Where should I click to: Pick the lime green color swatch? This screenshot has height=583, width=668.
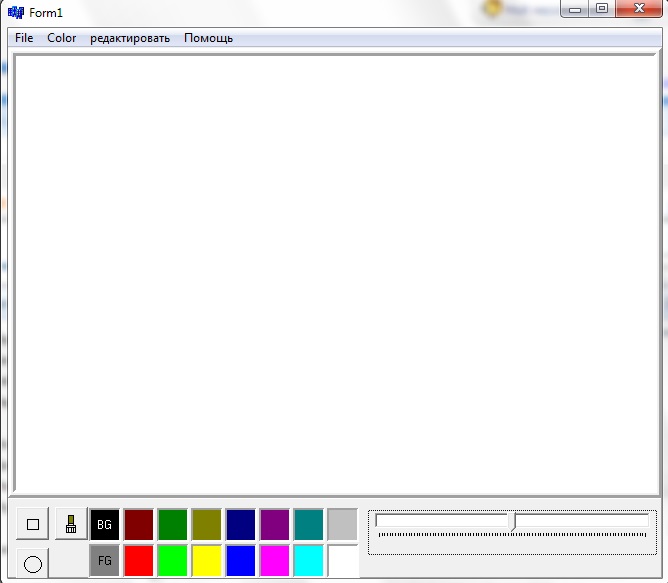coord(173,560)
